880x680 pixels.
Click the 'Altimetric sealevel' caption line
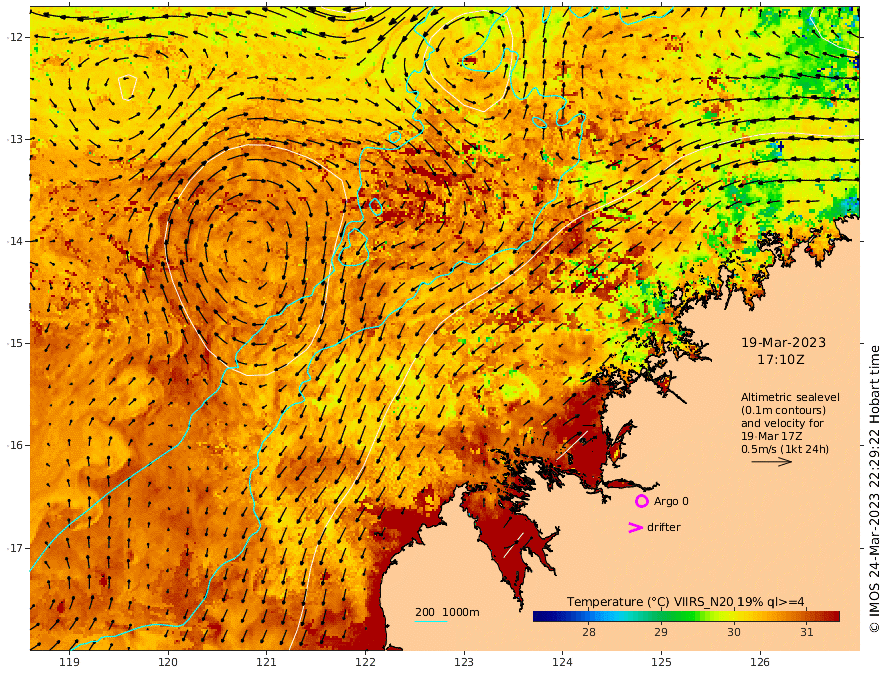[x=790, y=397]
